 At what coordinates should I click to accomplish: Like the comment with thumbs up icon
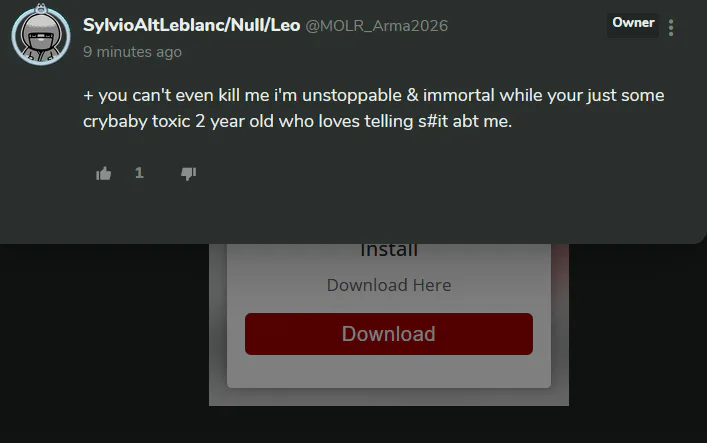pyautogui.click(x=104, y=174)
